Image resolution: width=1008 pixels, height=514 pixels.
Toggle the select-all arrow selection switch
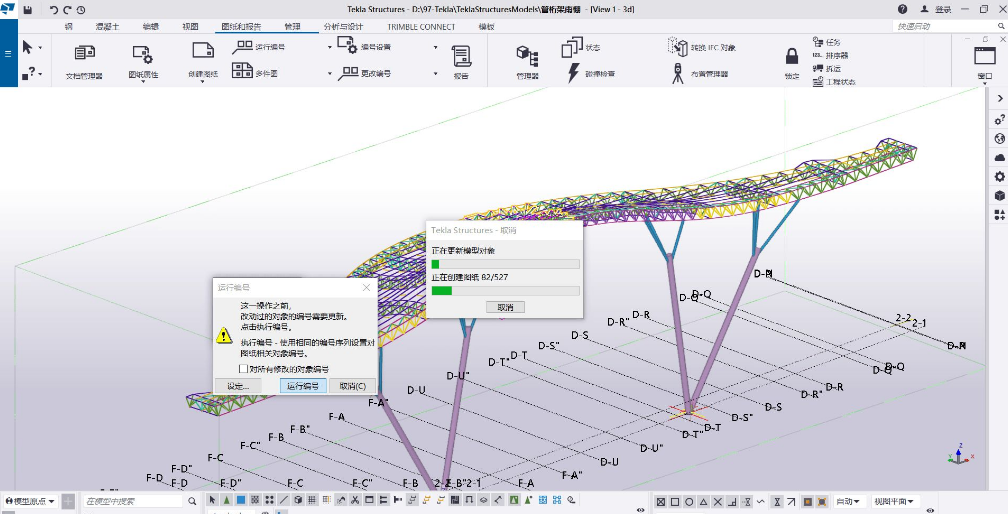(x=213, y=500)
